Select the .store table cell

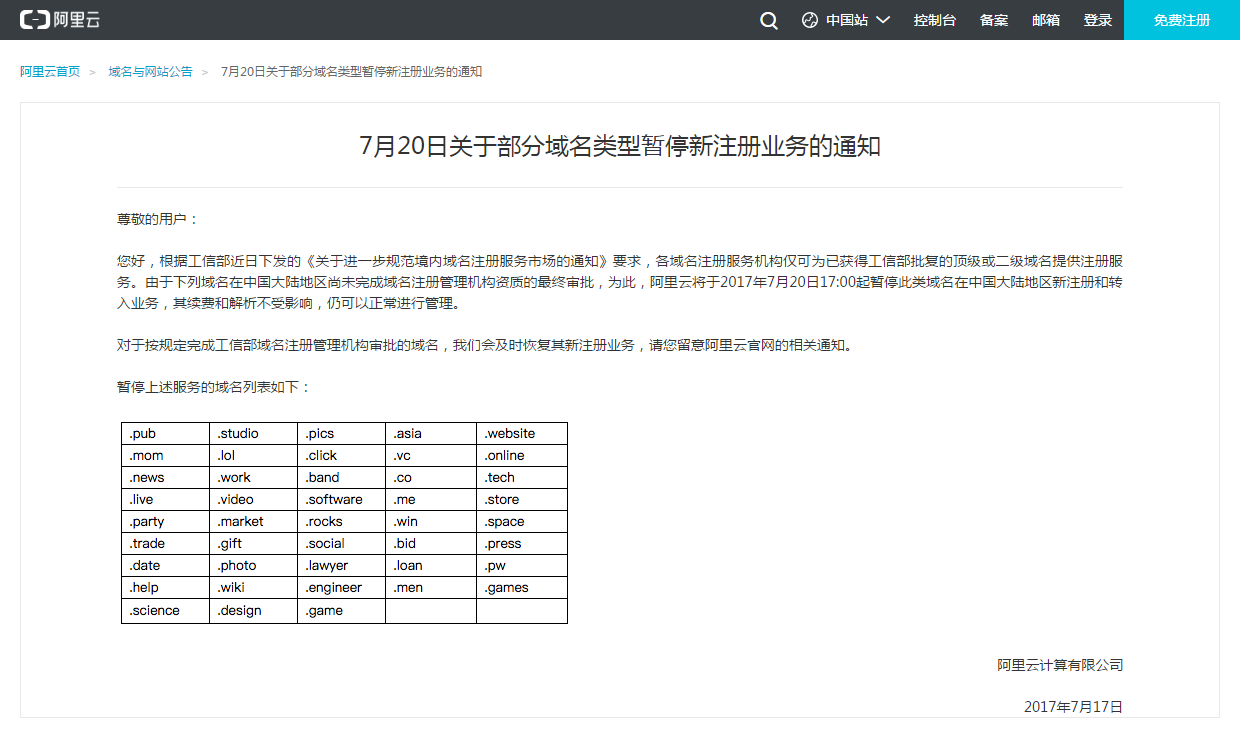point(522,500)
